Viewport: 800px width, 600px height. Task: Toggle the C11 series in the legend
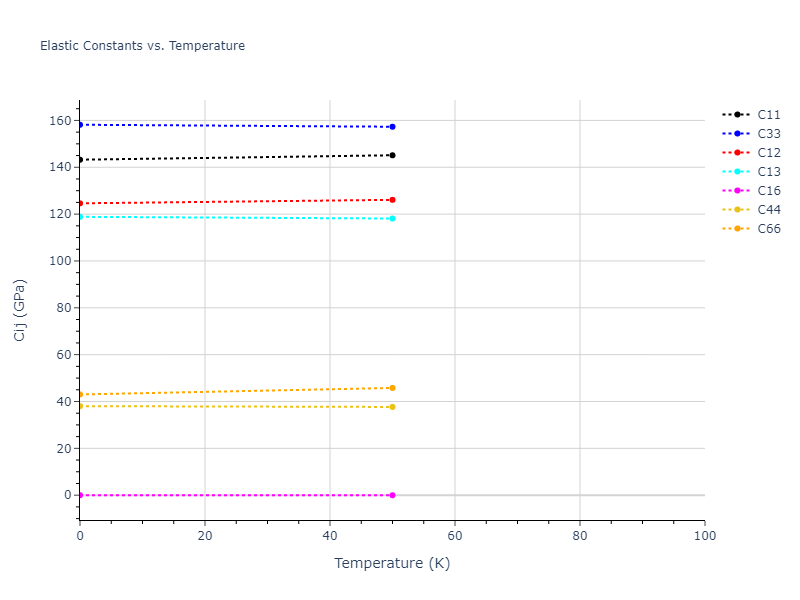tap(768, 115)
